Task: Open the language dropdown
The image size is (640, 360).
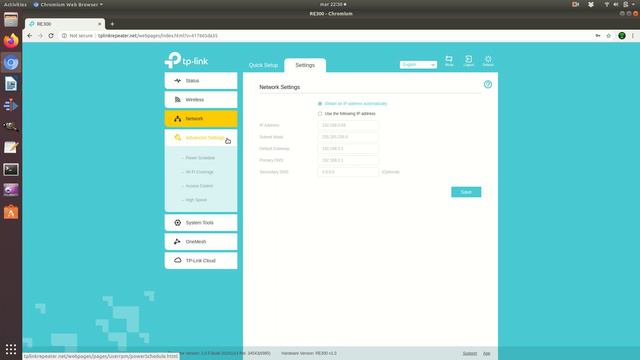Action: pyautogui.click(x=418, y=64)
